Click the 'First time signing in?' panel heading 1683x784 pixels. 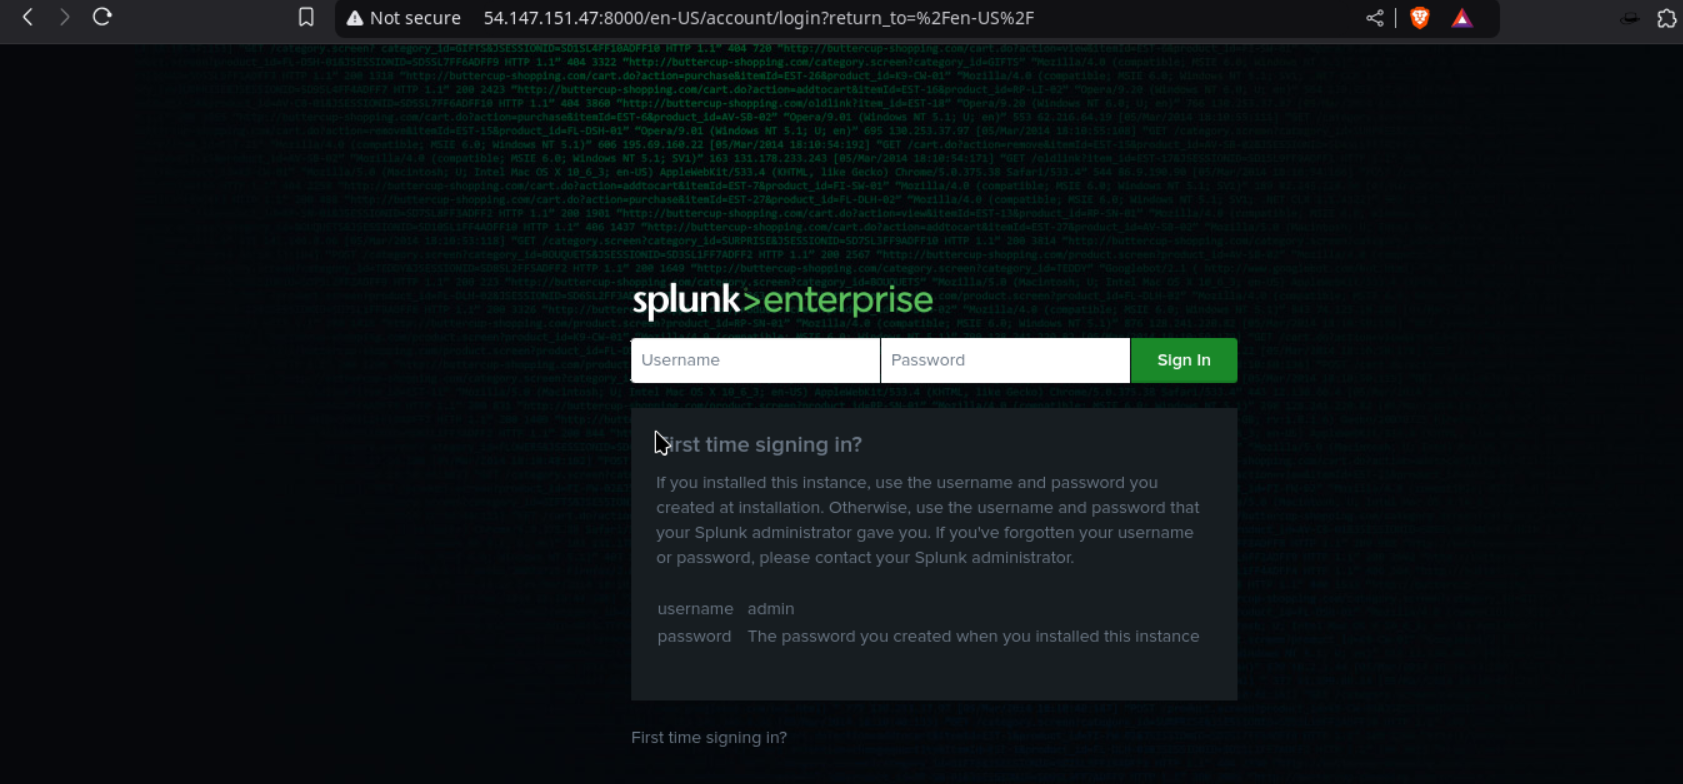[x=760, y=445]
